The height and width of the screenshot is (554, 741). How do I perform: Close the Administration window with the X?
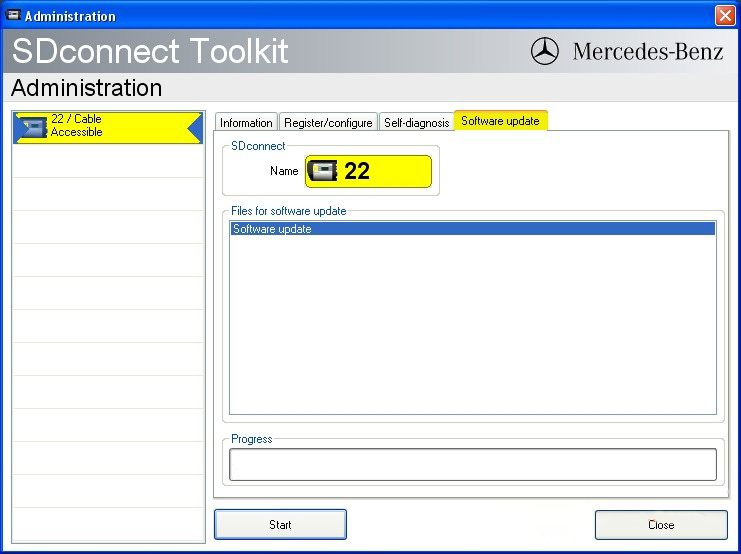click(x=725, y=16)
